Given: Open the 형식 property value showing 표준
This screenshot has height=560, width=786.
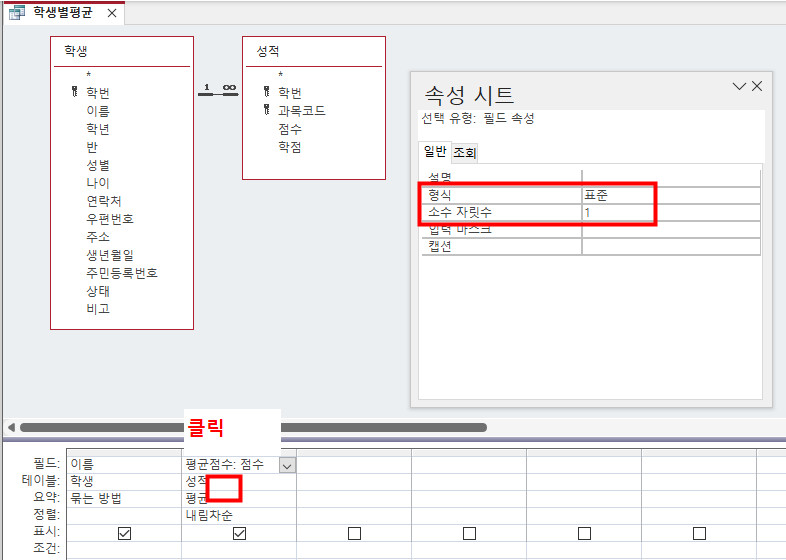Looking at the screenshot, I should (x=670, y=195).
